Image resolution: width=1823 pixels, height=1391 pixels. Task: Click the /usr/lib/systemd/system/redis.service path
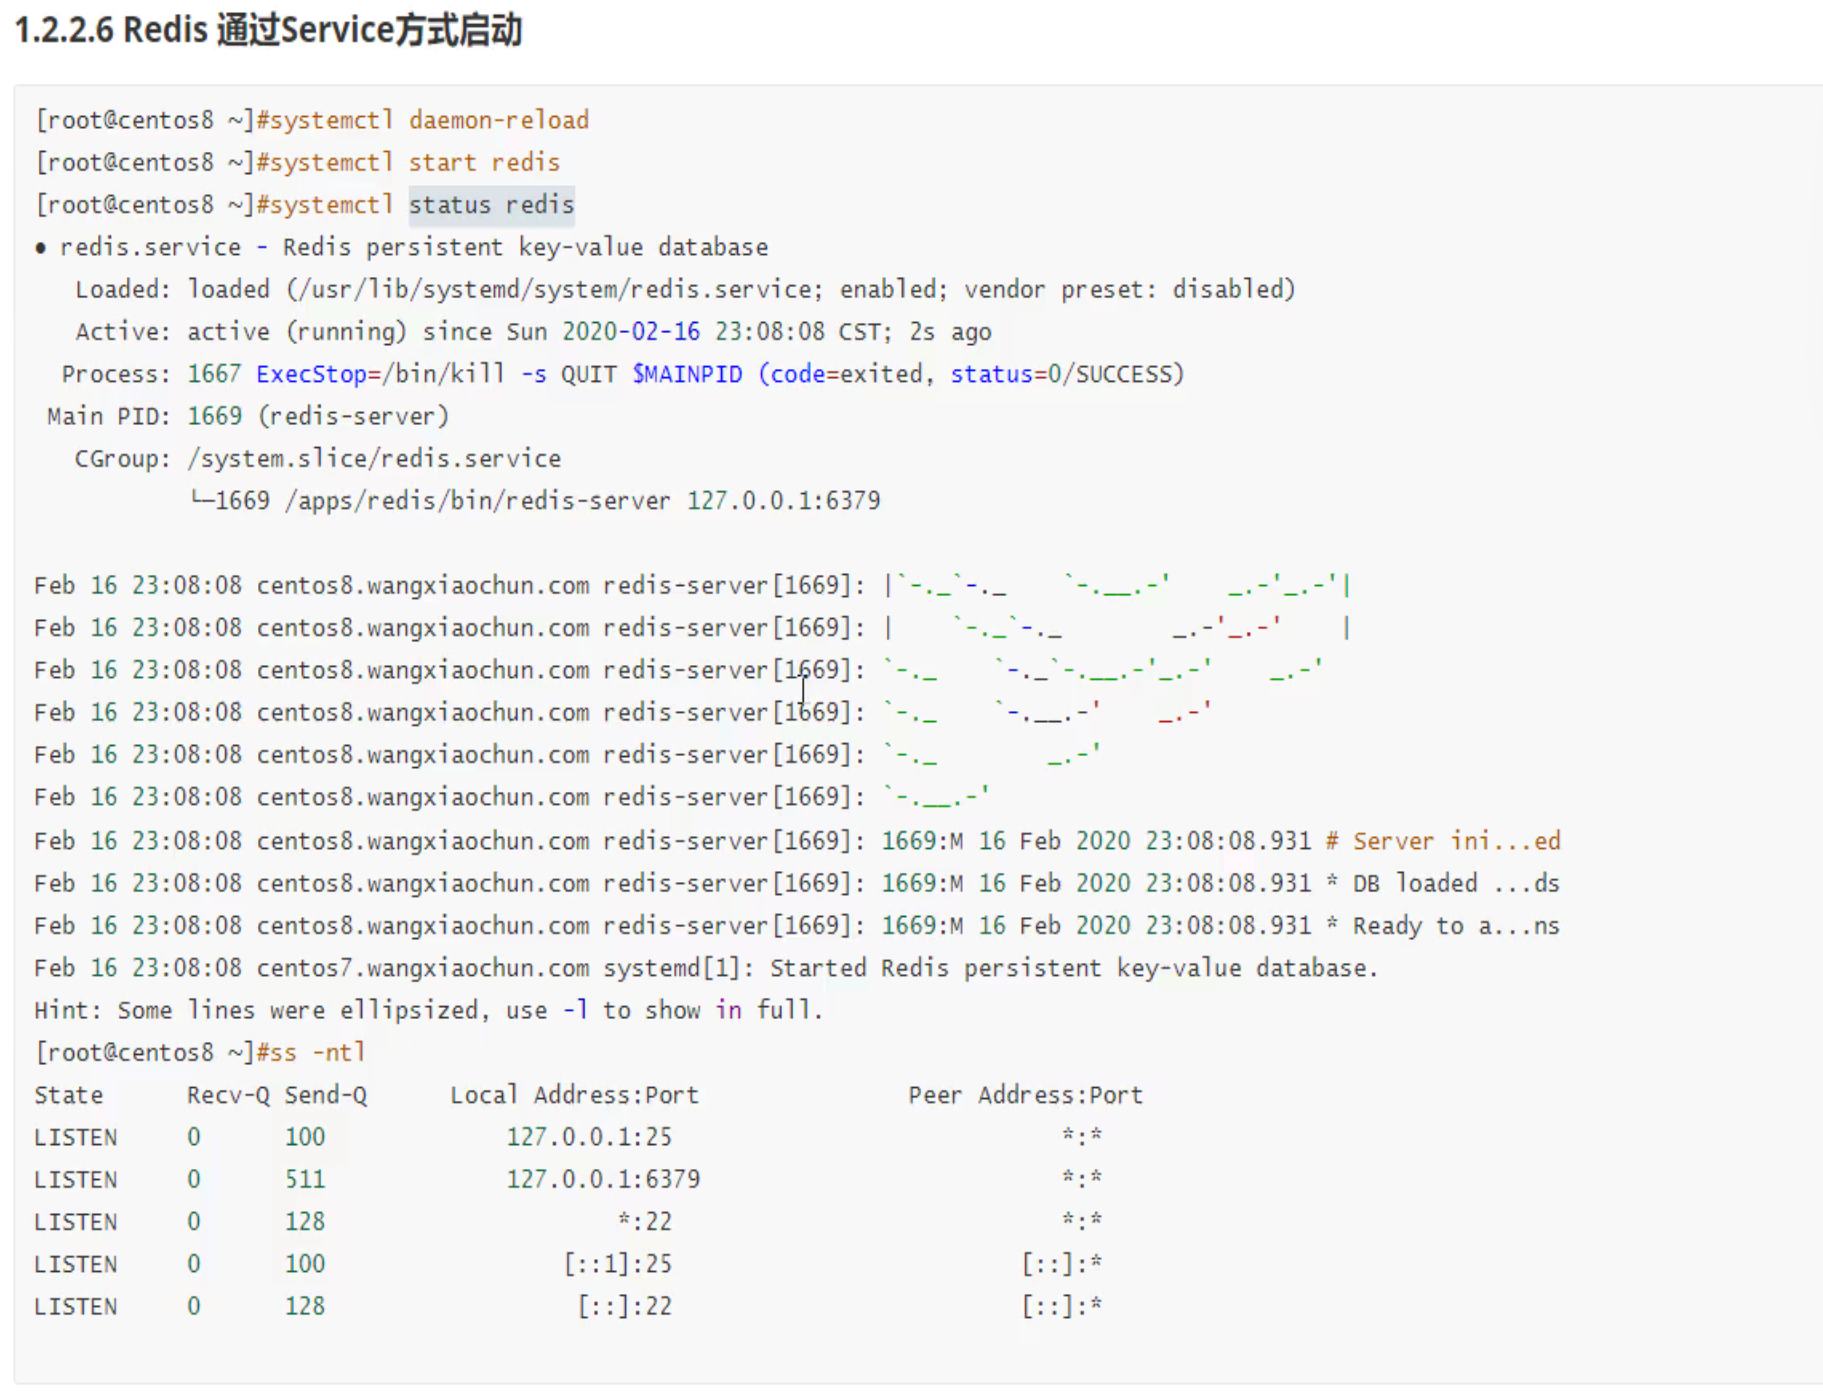tap(554, 289)
